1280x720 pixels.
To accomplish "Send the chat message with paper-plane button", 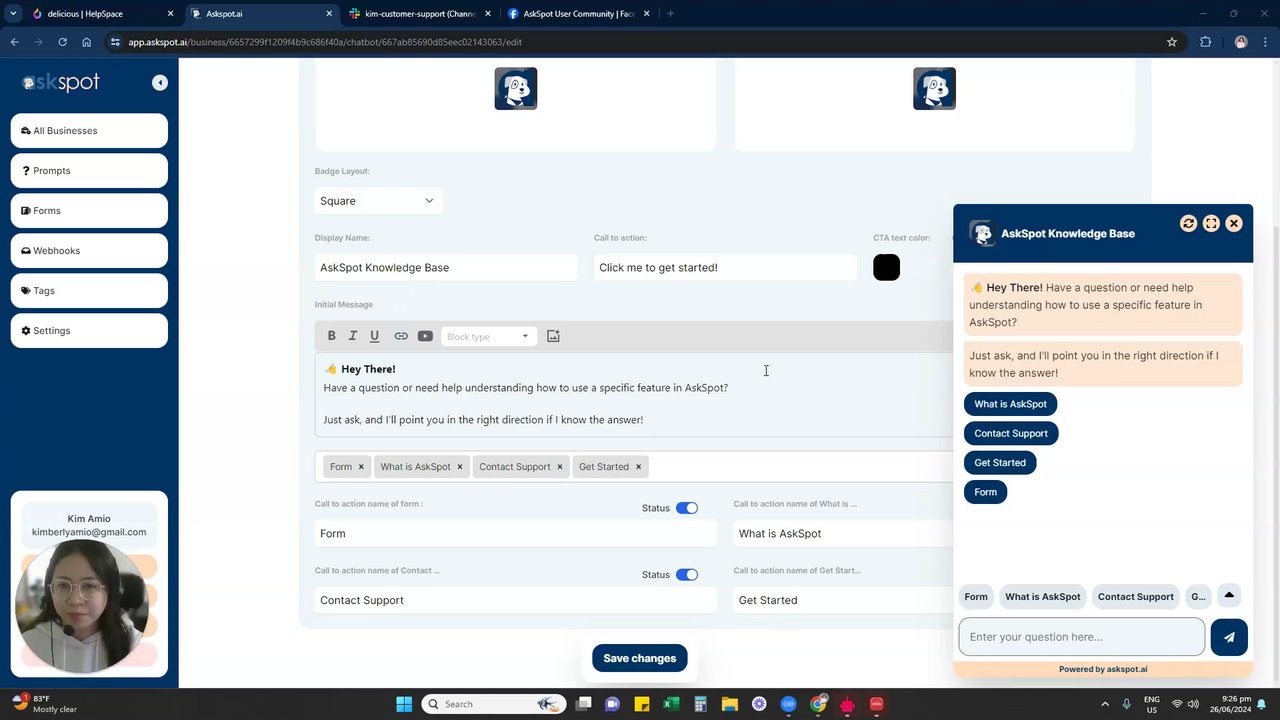I will click(1229, 637).
